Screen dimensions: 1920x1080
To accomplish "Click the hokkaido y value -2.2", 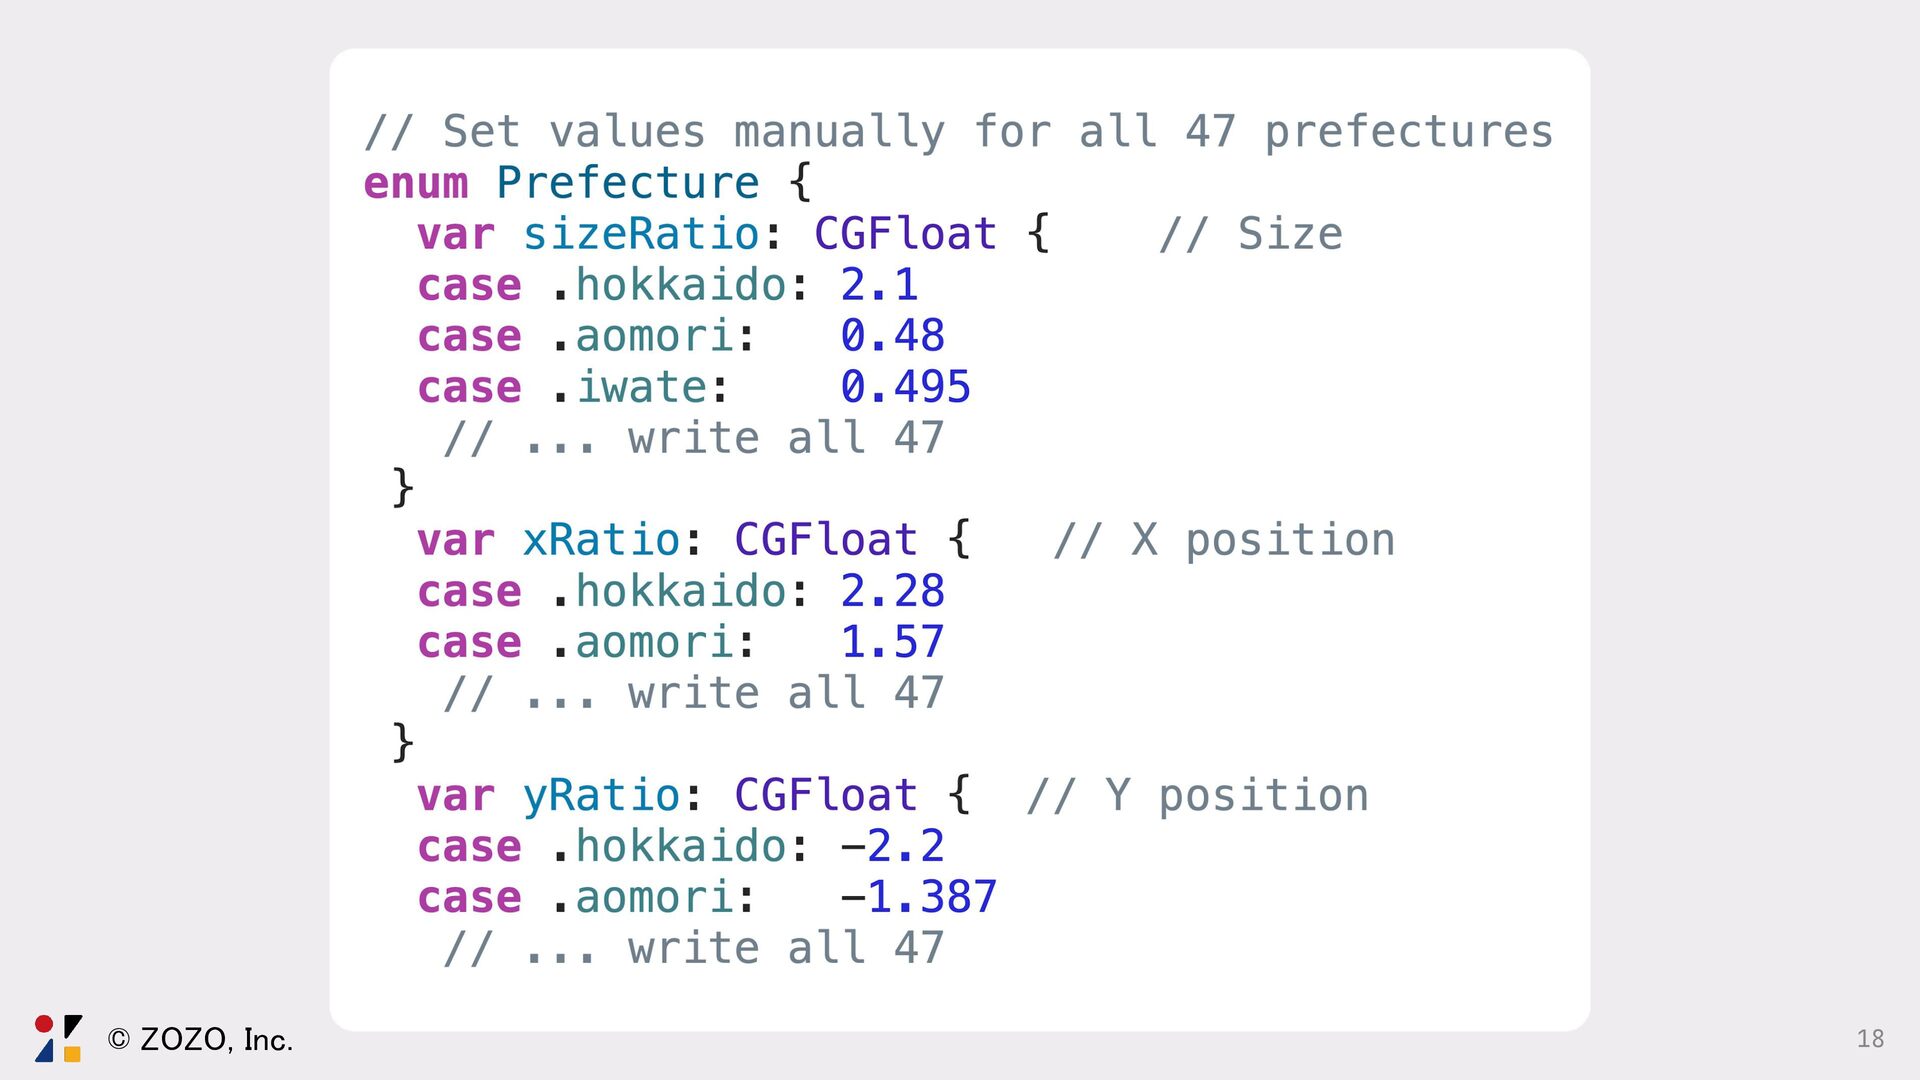I will (892, 846).
